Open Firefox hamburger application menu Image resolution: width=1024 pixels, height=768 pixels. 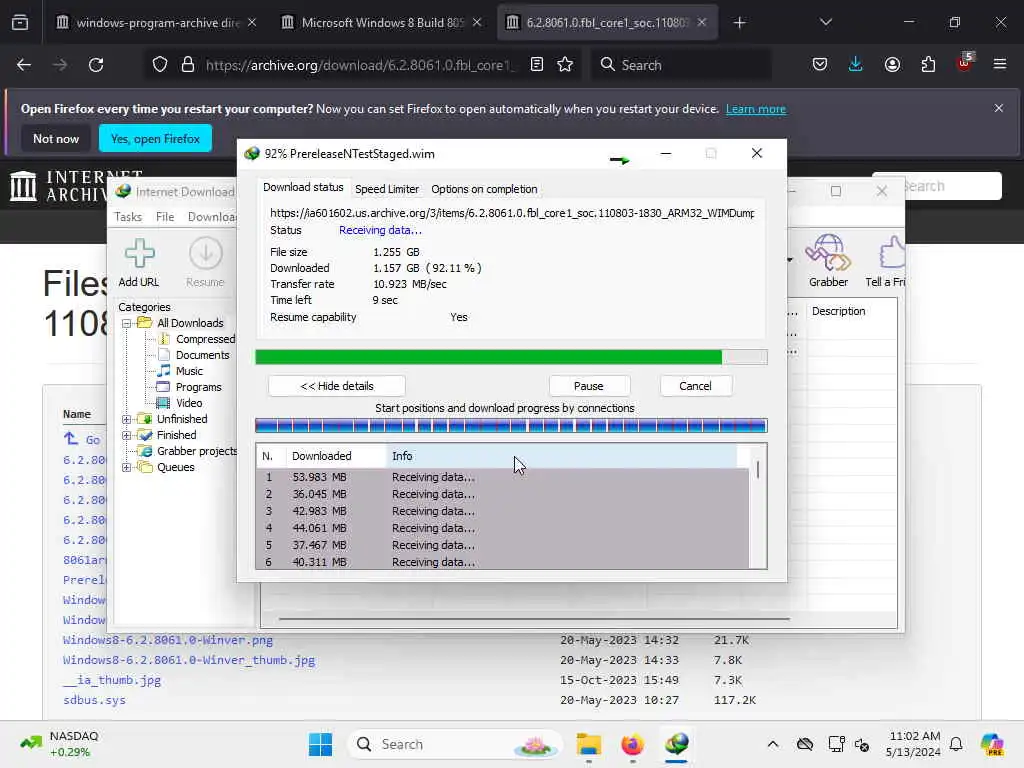[1000, 64]
